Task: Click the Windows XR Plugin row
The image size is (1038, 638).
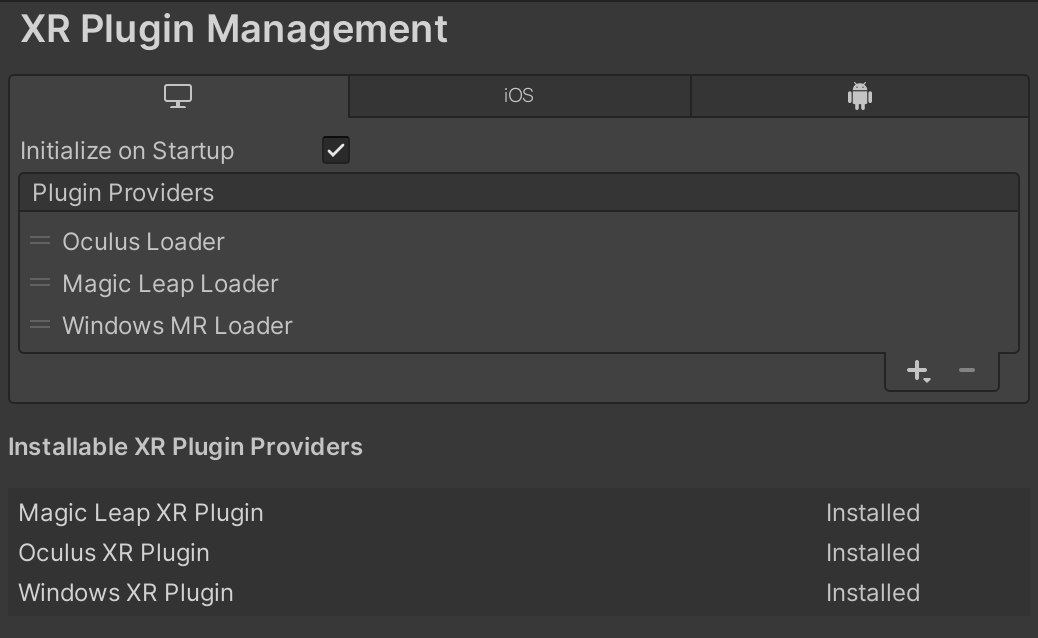Action: [126, 593]
